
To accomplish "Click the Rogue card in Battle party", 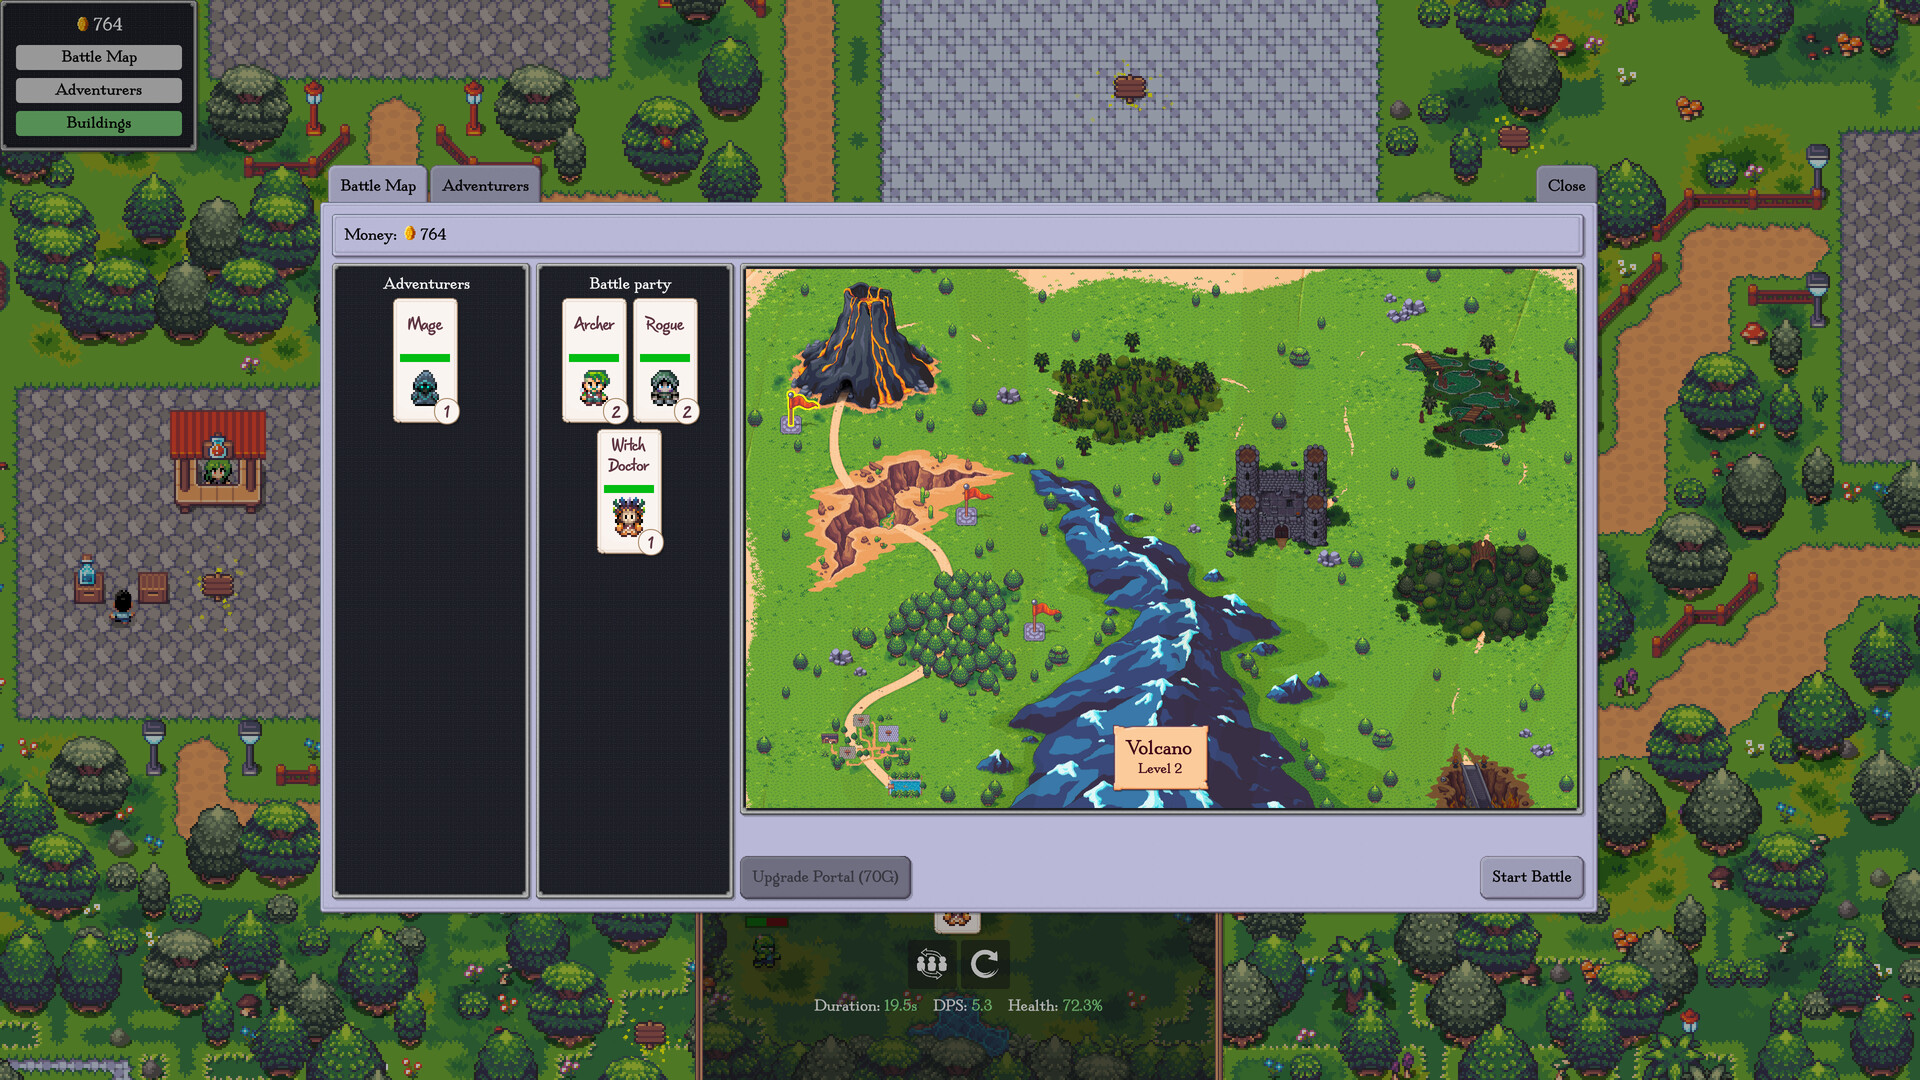I will (665, 360).
